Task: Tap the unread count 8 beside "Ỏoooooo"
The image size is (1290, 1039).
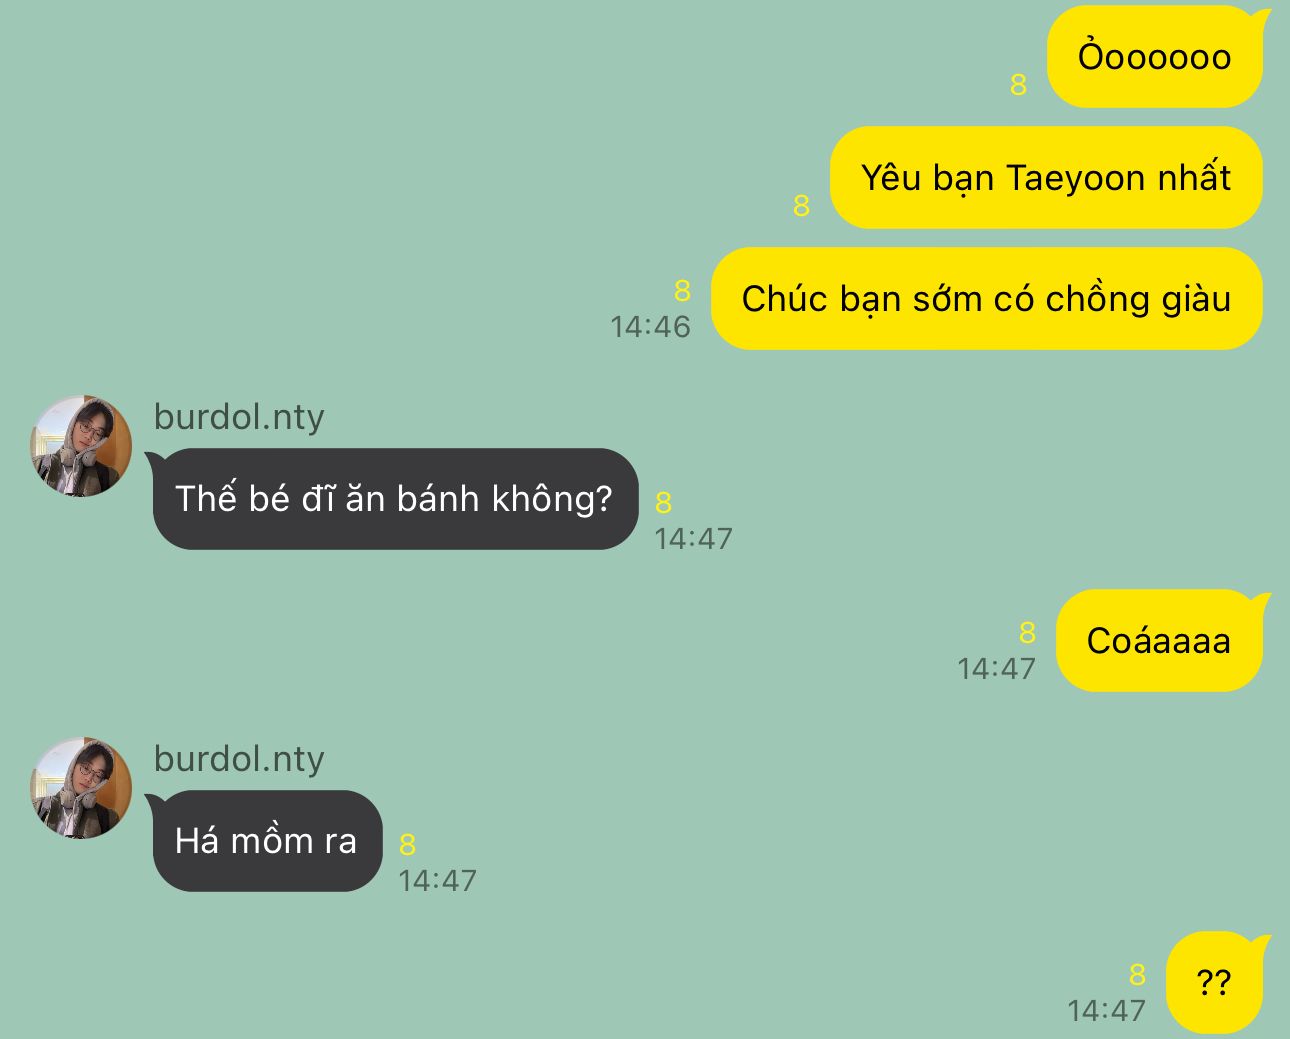Action: coord(1018,85)
